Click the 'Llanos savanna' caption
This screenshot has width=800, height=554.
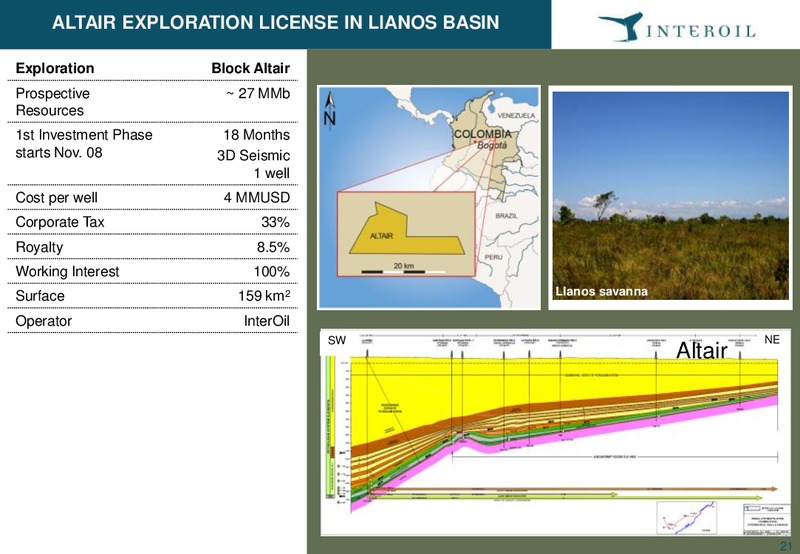point(602,291)
